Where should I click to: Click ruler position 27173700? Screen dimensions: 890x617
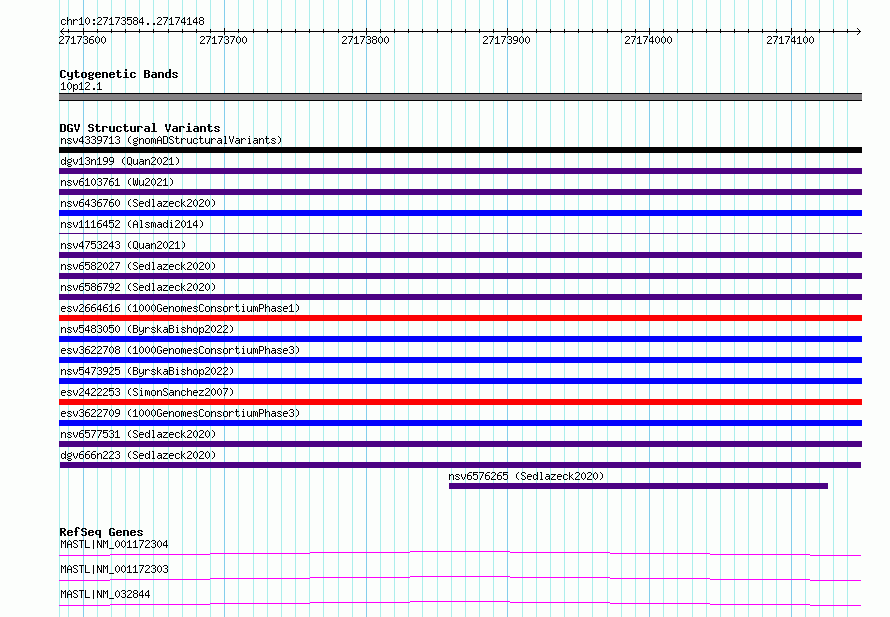pos(224,40)
